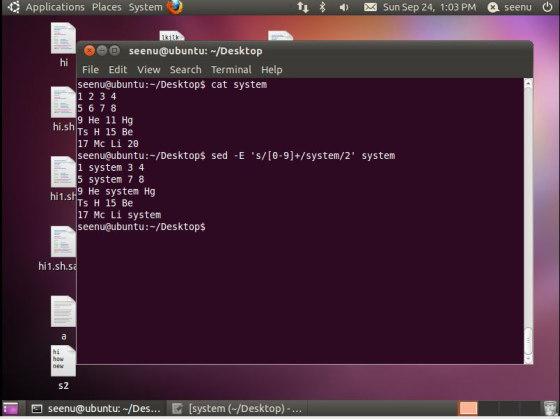Click the line '17 Mc Li 20'
Screen dimensions: 560x419
point(108,144)
